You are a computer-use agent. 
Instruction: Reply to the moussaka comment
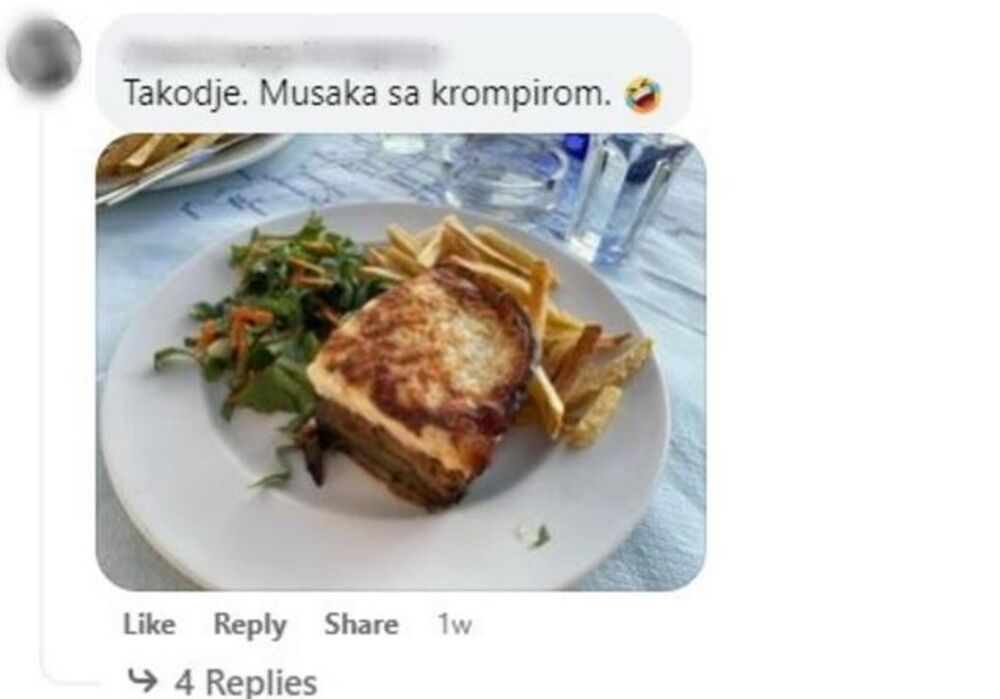point(249,624)
